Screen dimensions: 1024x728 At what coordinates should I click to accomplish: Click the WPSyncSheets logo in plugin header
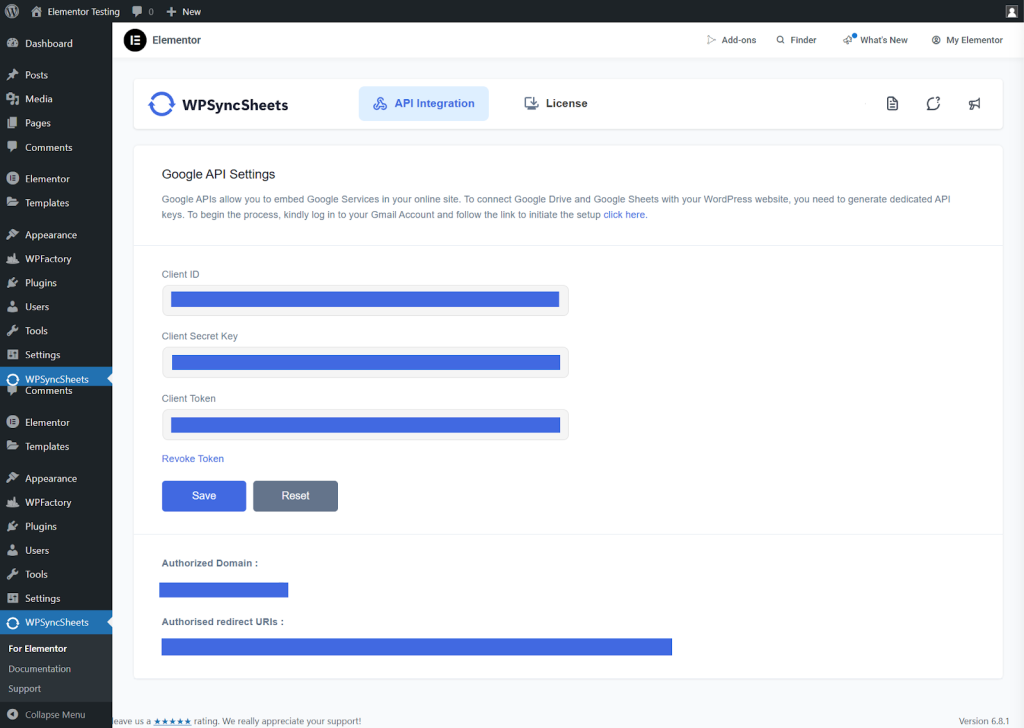pos(219,104)
